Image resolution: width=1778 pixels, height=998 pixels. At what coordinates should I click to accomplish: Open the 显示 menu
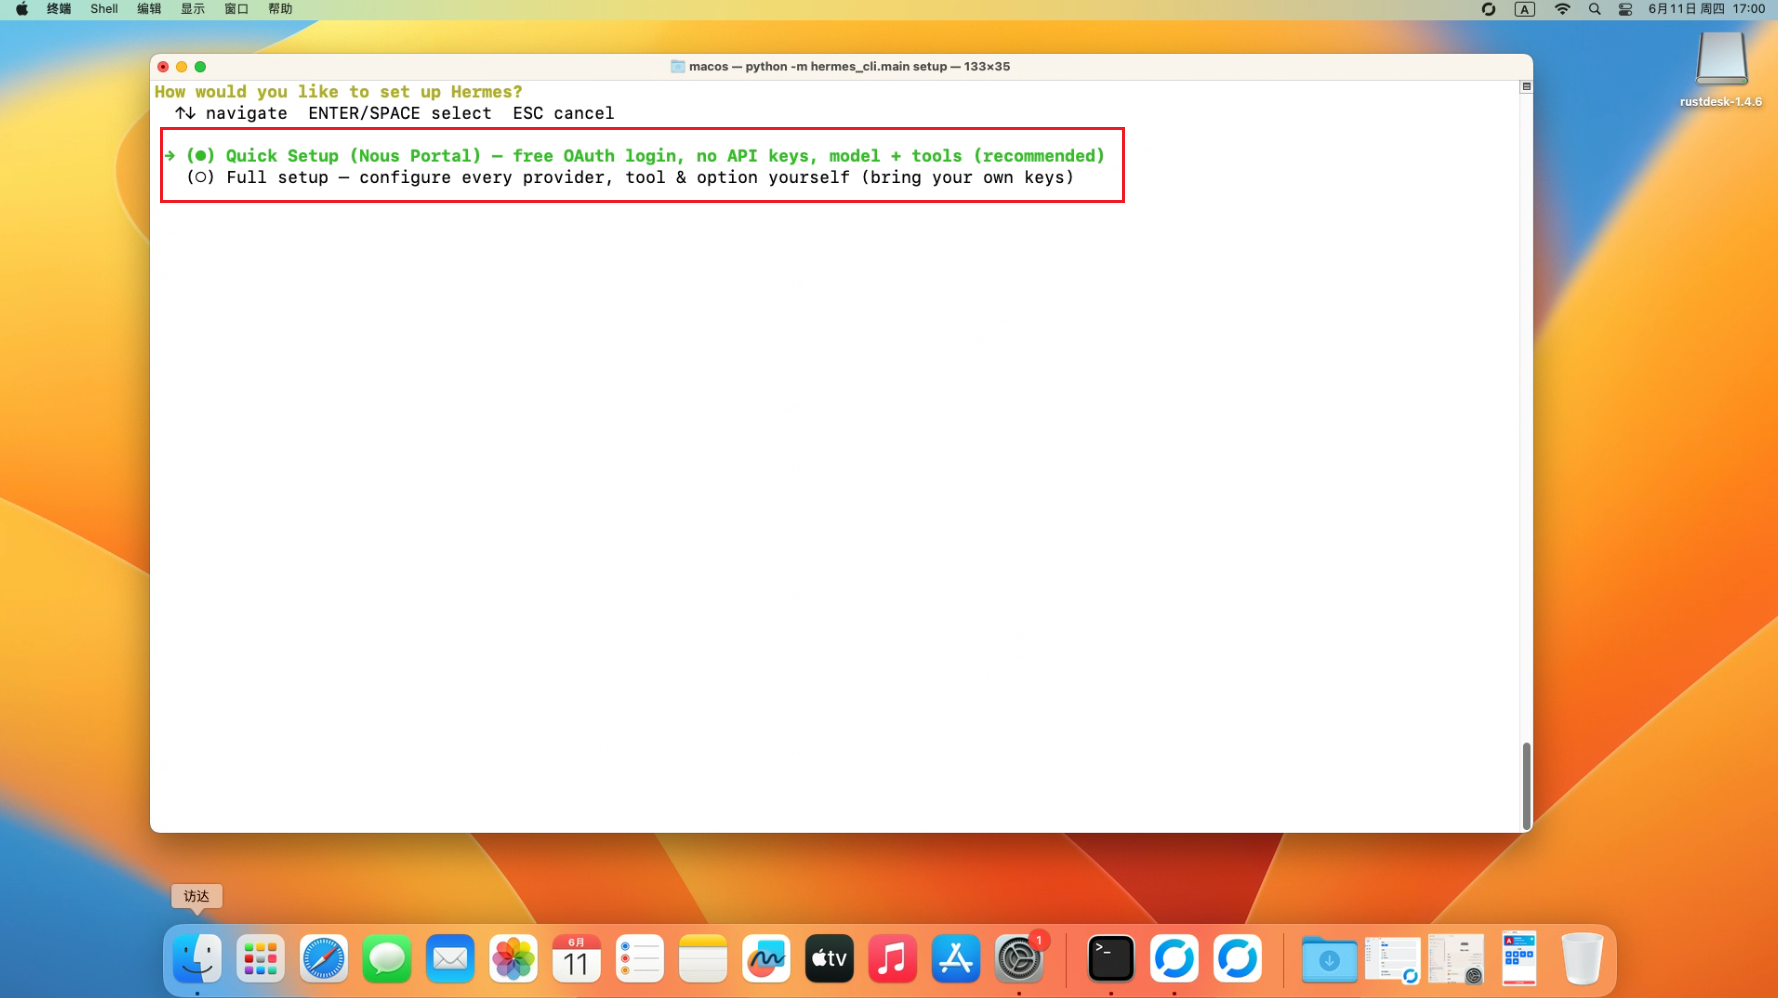(x=193, y=9)
